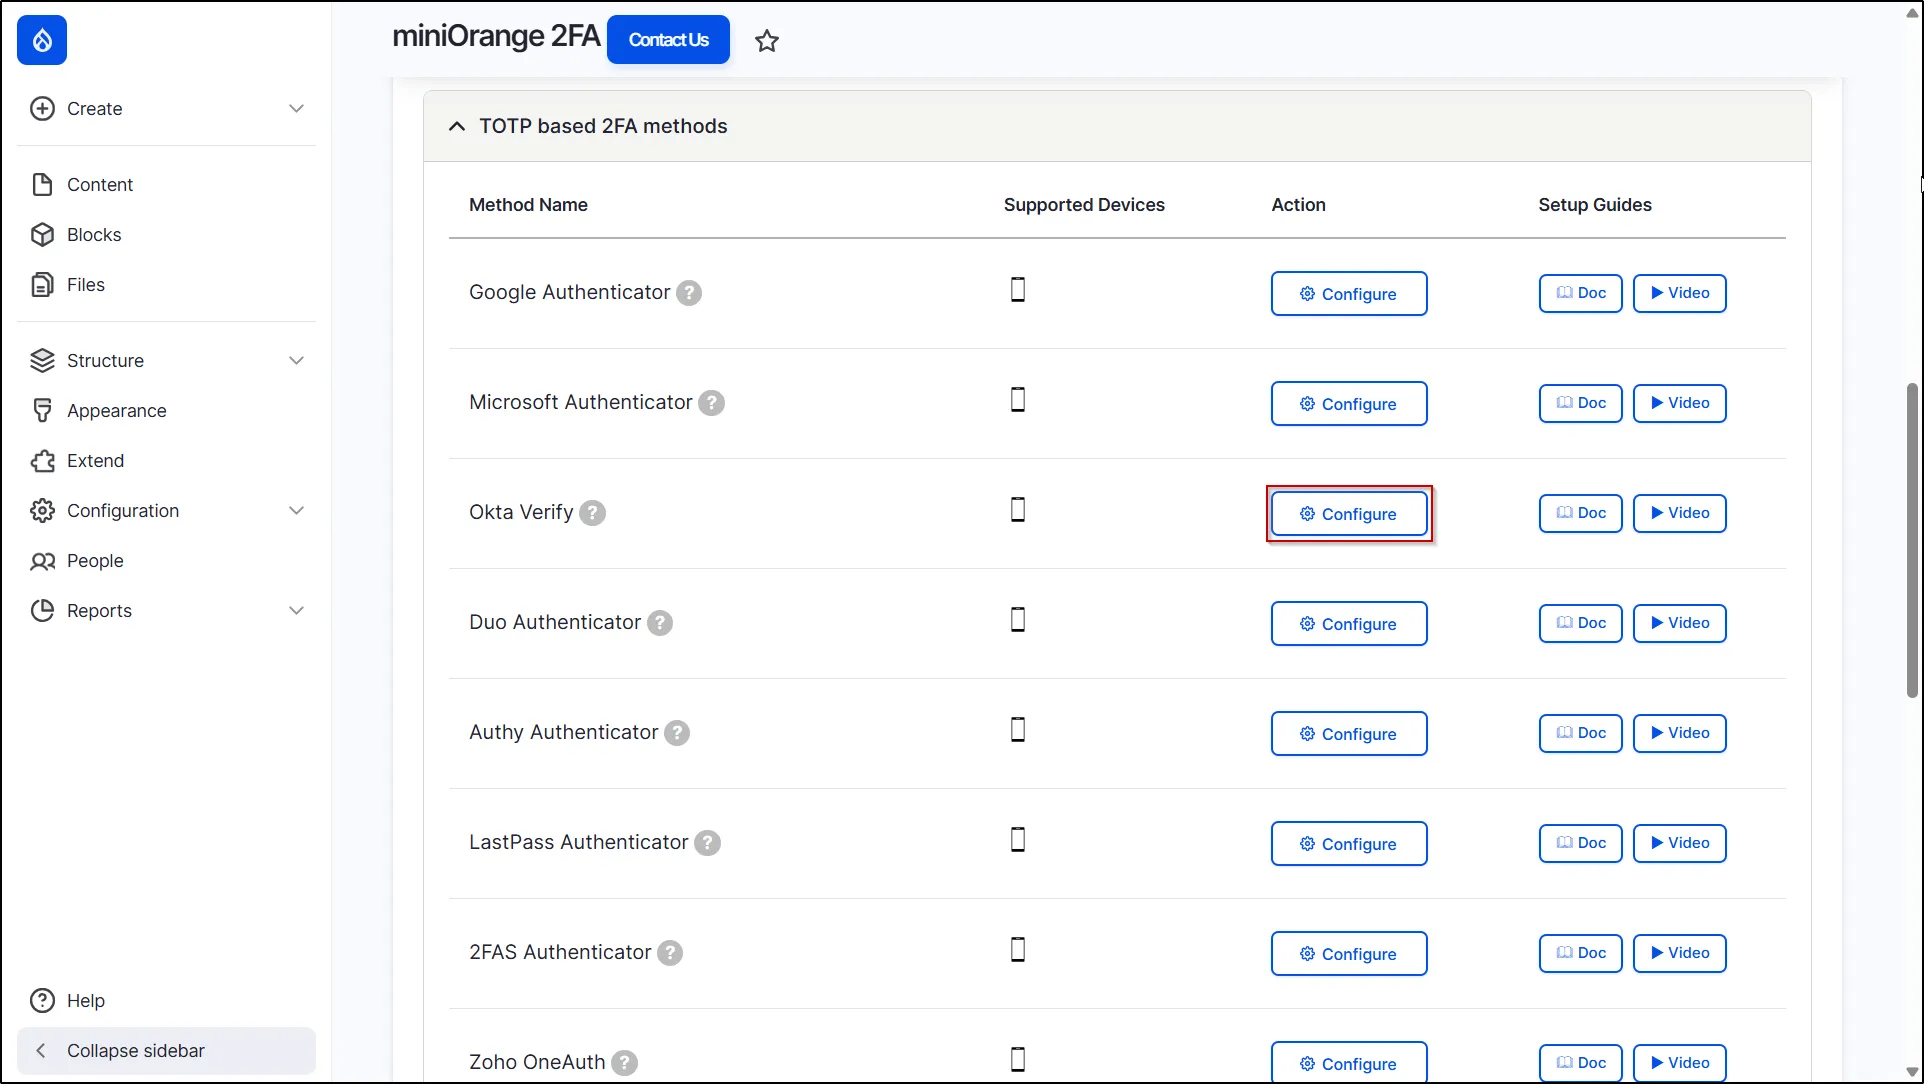Click the Reports chart icon
This screenshot has height=1084, width=1924.
pos(42,611)
